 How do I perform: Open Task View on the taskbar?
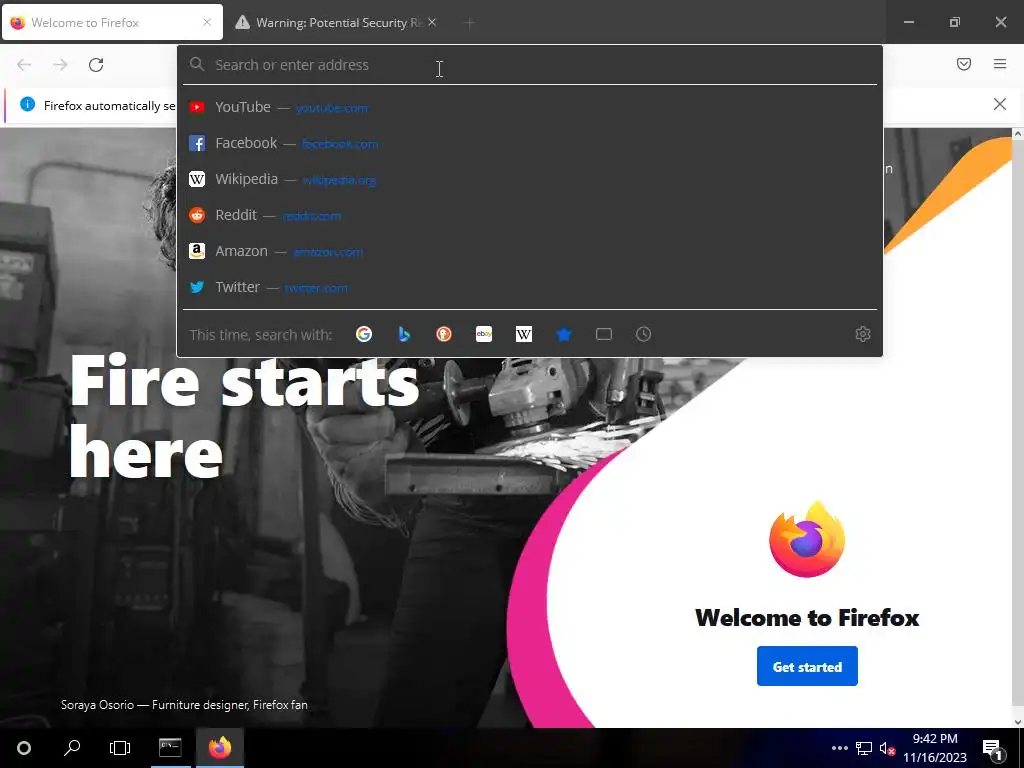click(x=120, y=748)
